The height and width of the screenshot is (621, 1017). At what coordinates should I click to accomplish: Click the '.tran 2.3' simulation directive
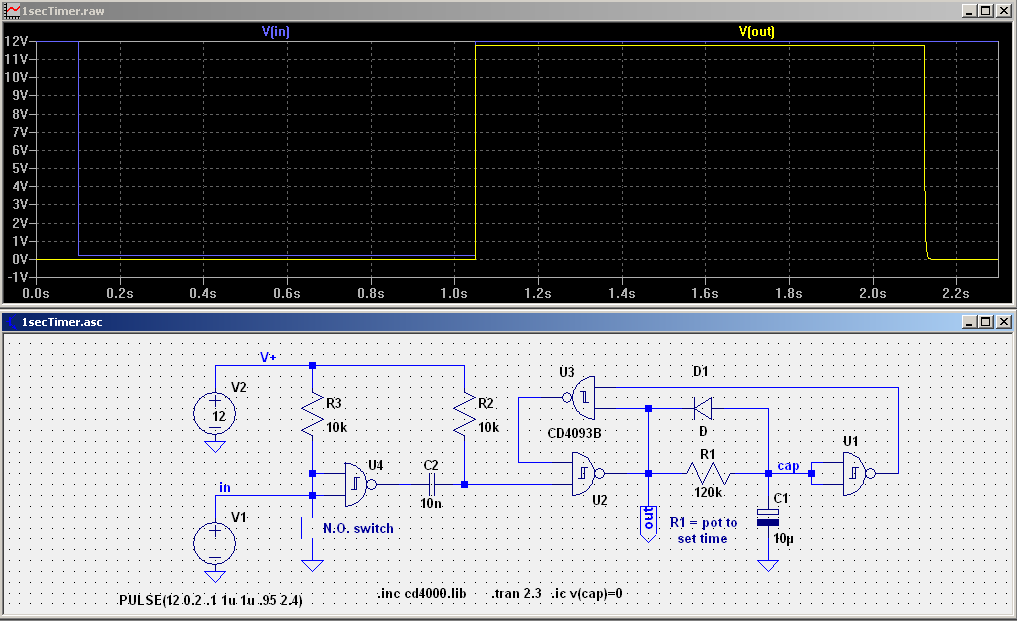click(x=516, y=593)
